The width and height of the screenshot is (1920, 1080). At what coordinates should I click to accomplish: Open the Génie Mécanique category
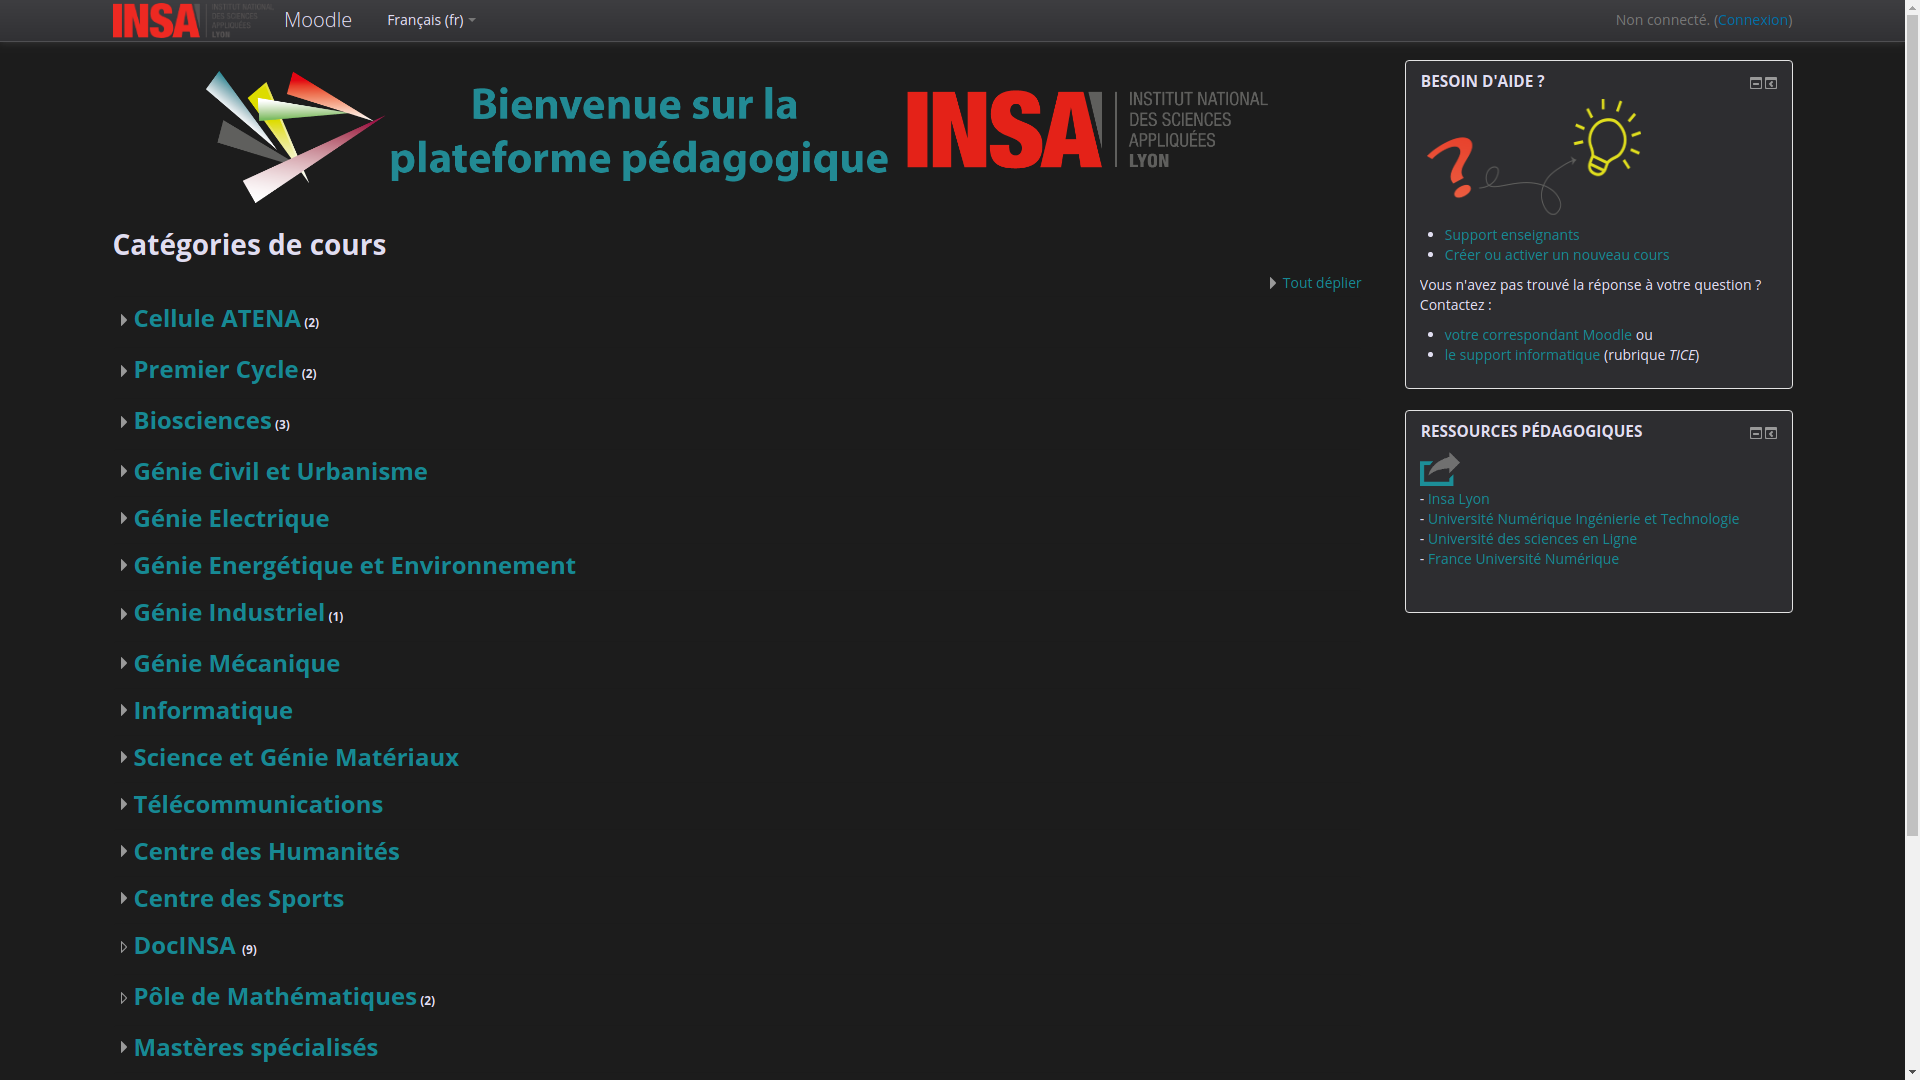coord(236,663)
